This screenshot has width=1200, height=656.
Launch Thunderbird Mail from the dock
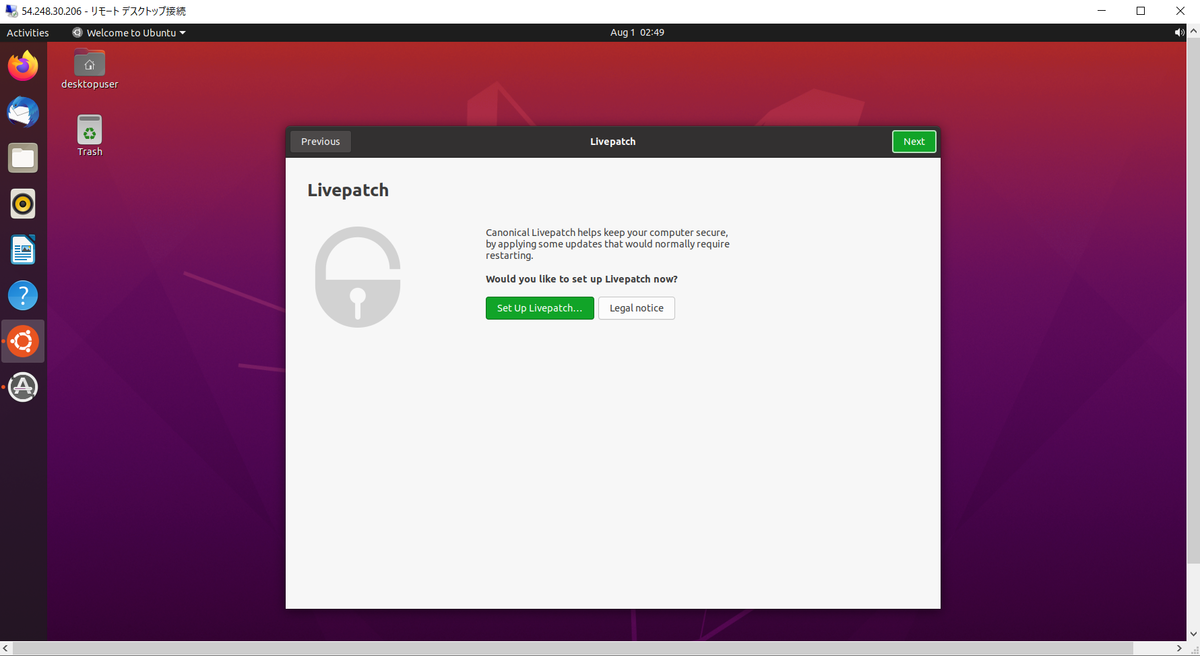click(23, 112)
